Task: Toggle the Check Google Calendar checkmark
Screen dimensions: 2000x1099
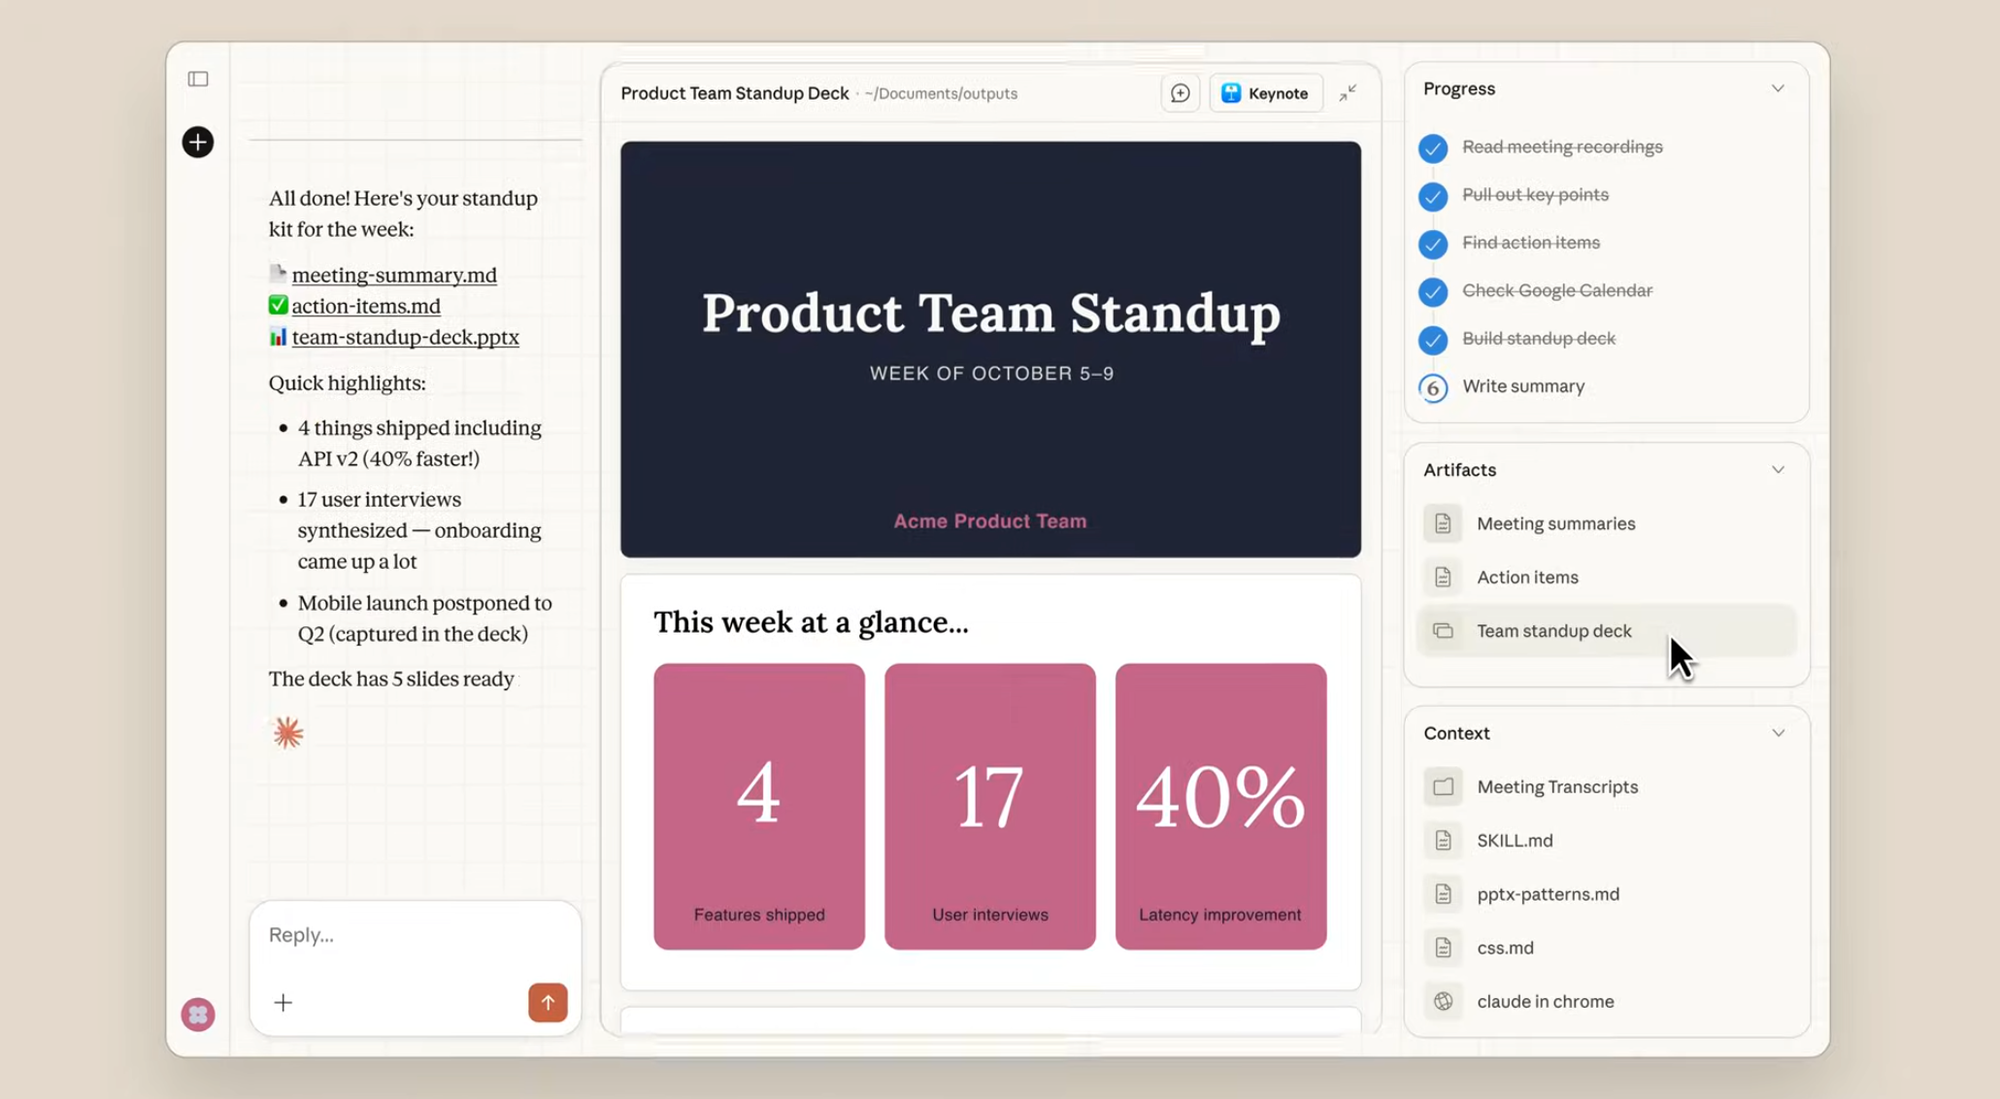Action: tap(1433, 291)
